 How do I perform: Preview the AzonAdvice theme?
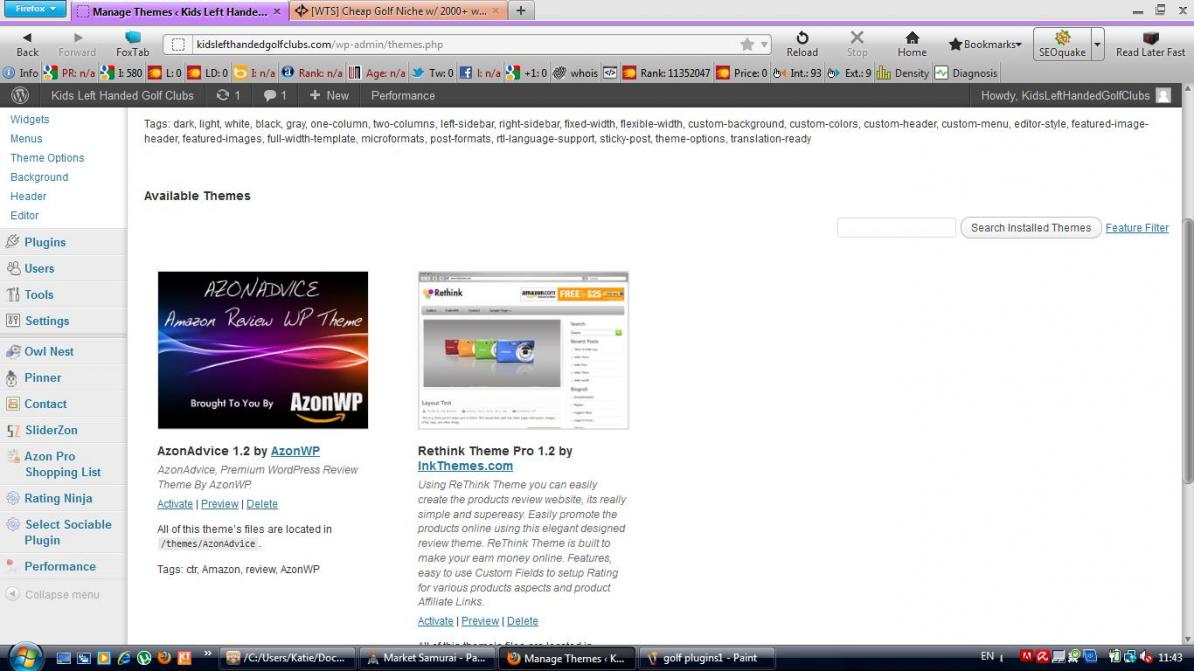219,504
